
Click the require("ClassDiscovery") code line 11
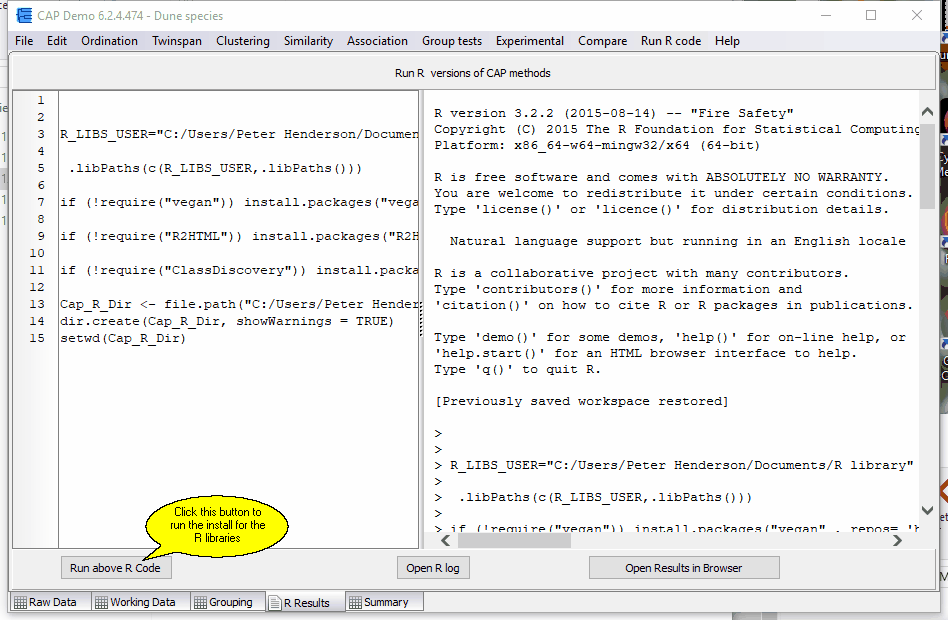(x=239, y=270)
